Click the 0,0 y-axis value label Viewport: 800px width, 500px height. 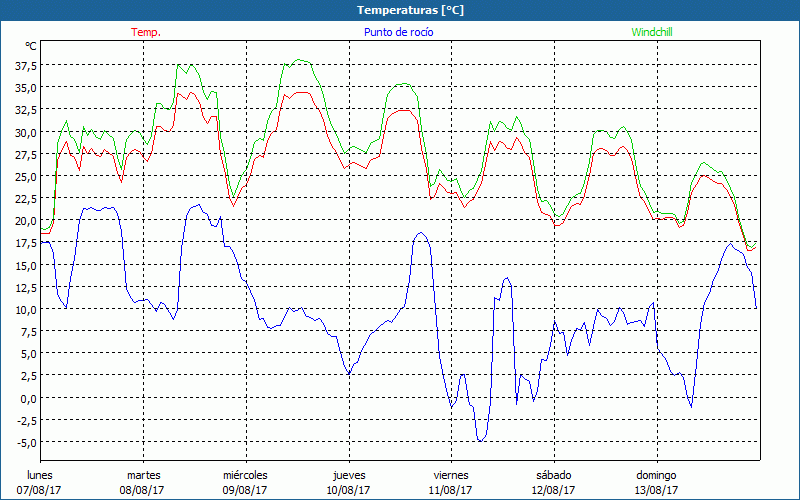pos(28,398)
